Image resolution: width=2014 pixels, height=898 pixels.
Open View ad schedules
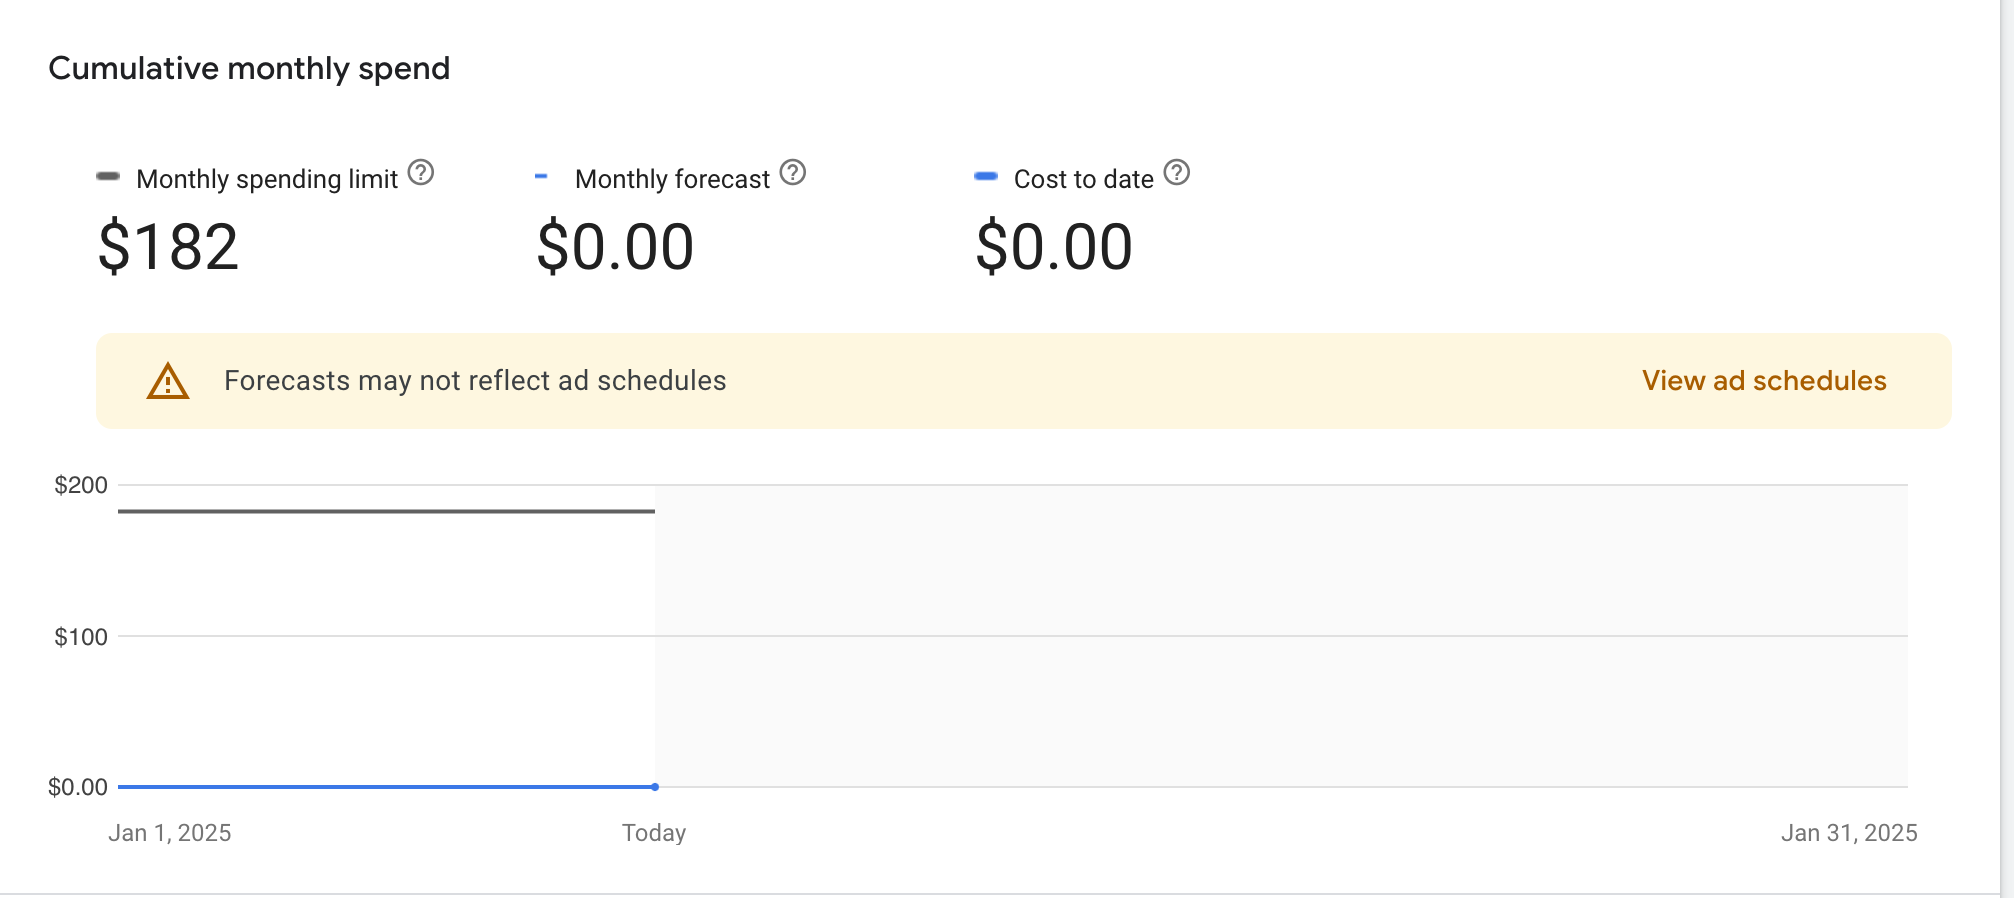pos(1763,380)
